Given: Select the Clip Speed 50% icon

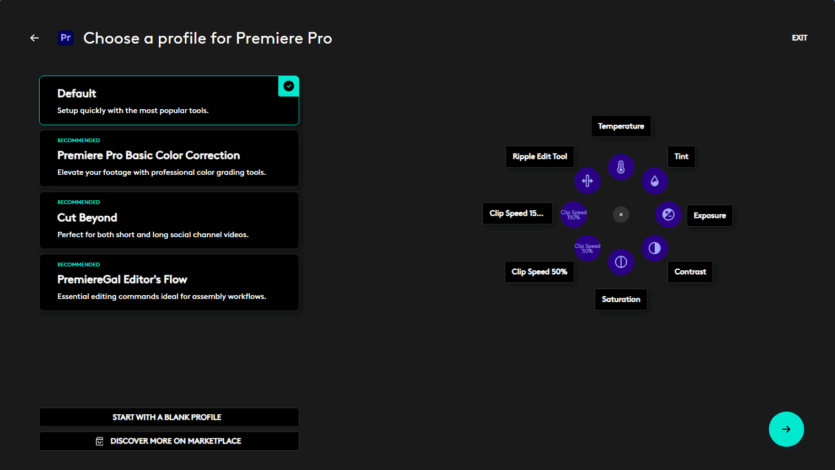Looking at the screenshot, I should coord(587,247).
